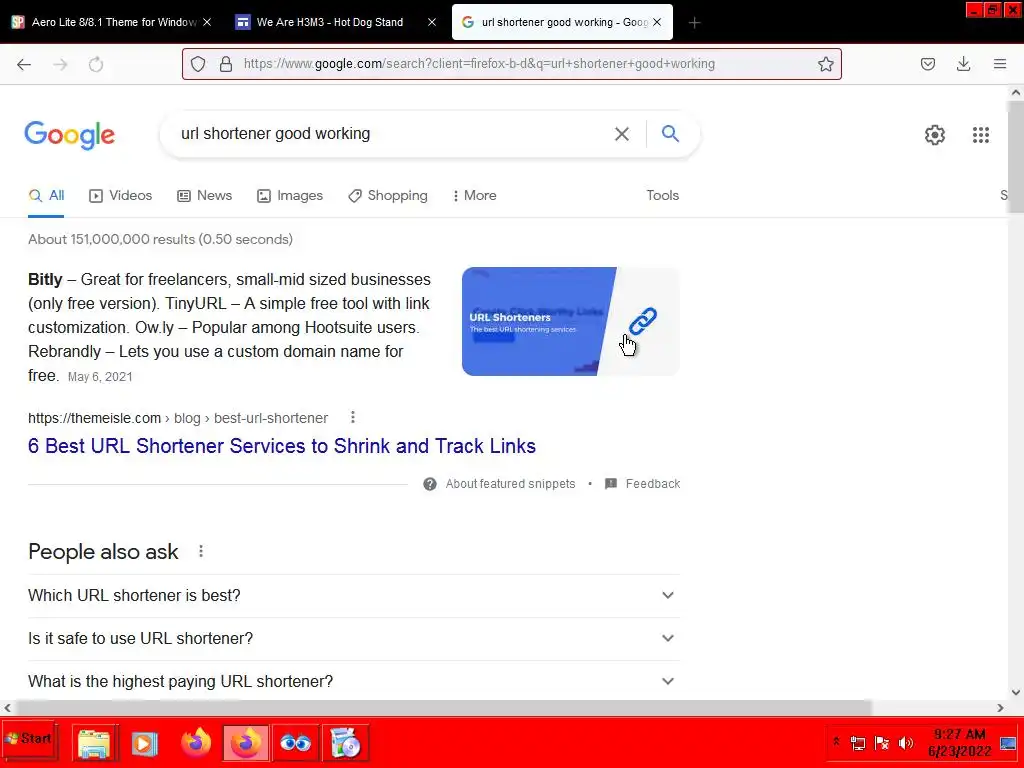The width and height of the screenshot is (1024, 768).
Task: Open the first Firefox taskbar icon
Action: (x=196, y=743)
